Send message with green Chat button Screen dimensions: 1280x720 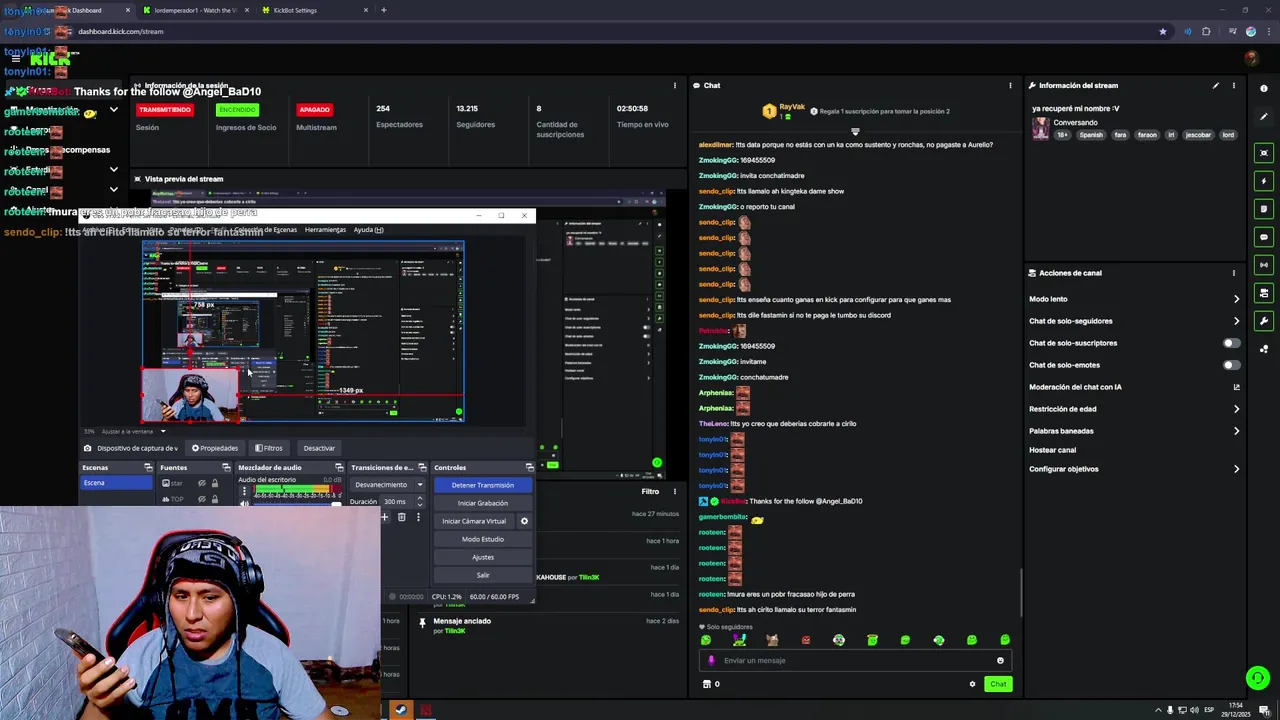coord(998,684)
